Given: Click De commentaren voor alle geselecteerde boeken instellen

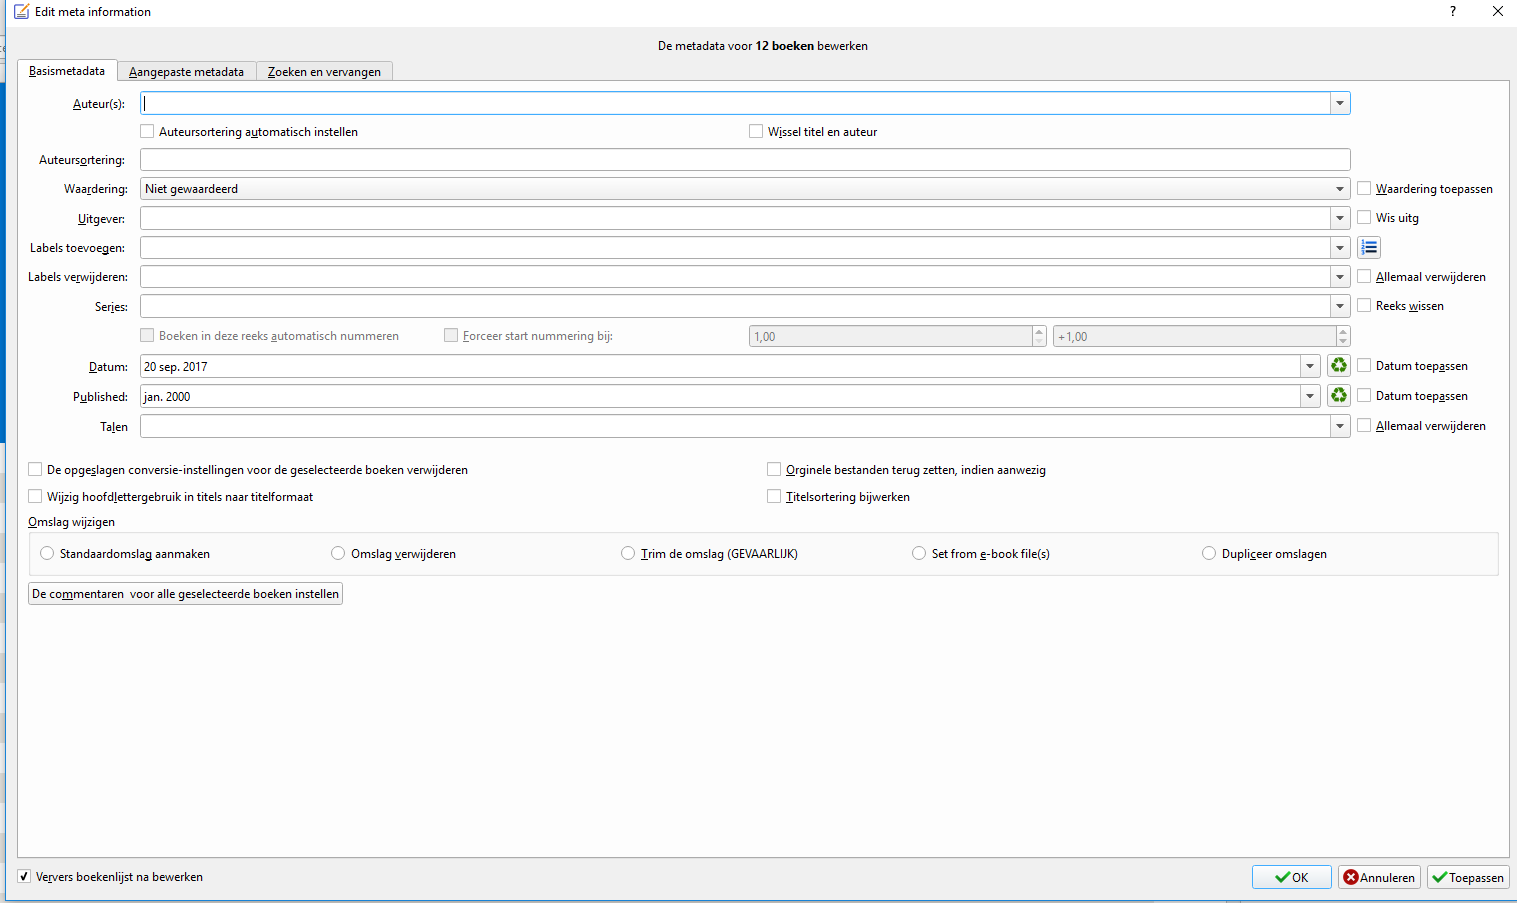Looking at the screenshot, I should click(185, 594).
